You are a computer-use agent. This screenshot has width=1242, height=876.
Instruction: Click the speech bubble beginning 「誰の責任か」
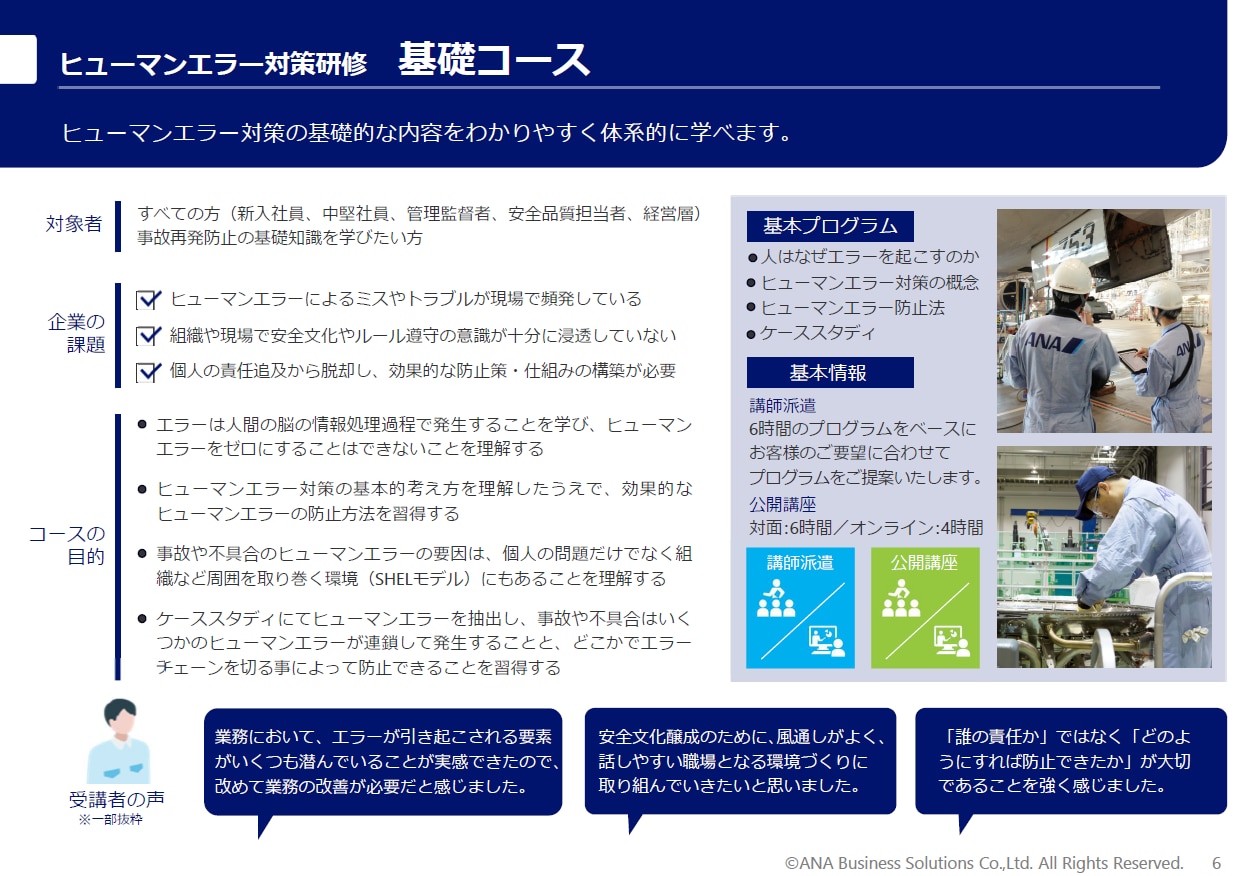point(1070,761)
